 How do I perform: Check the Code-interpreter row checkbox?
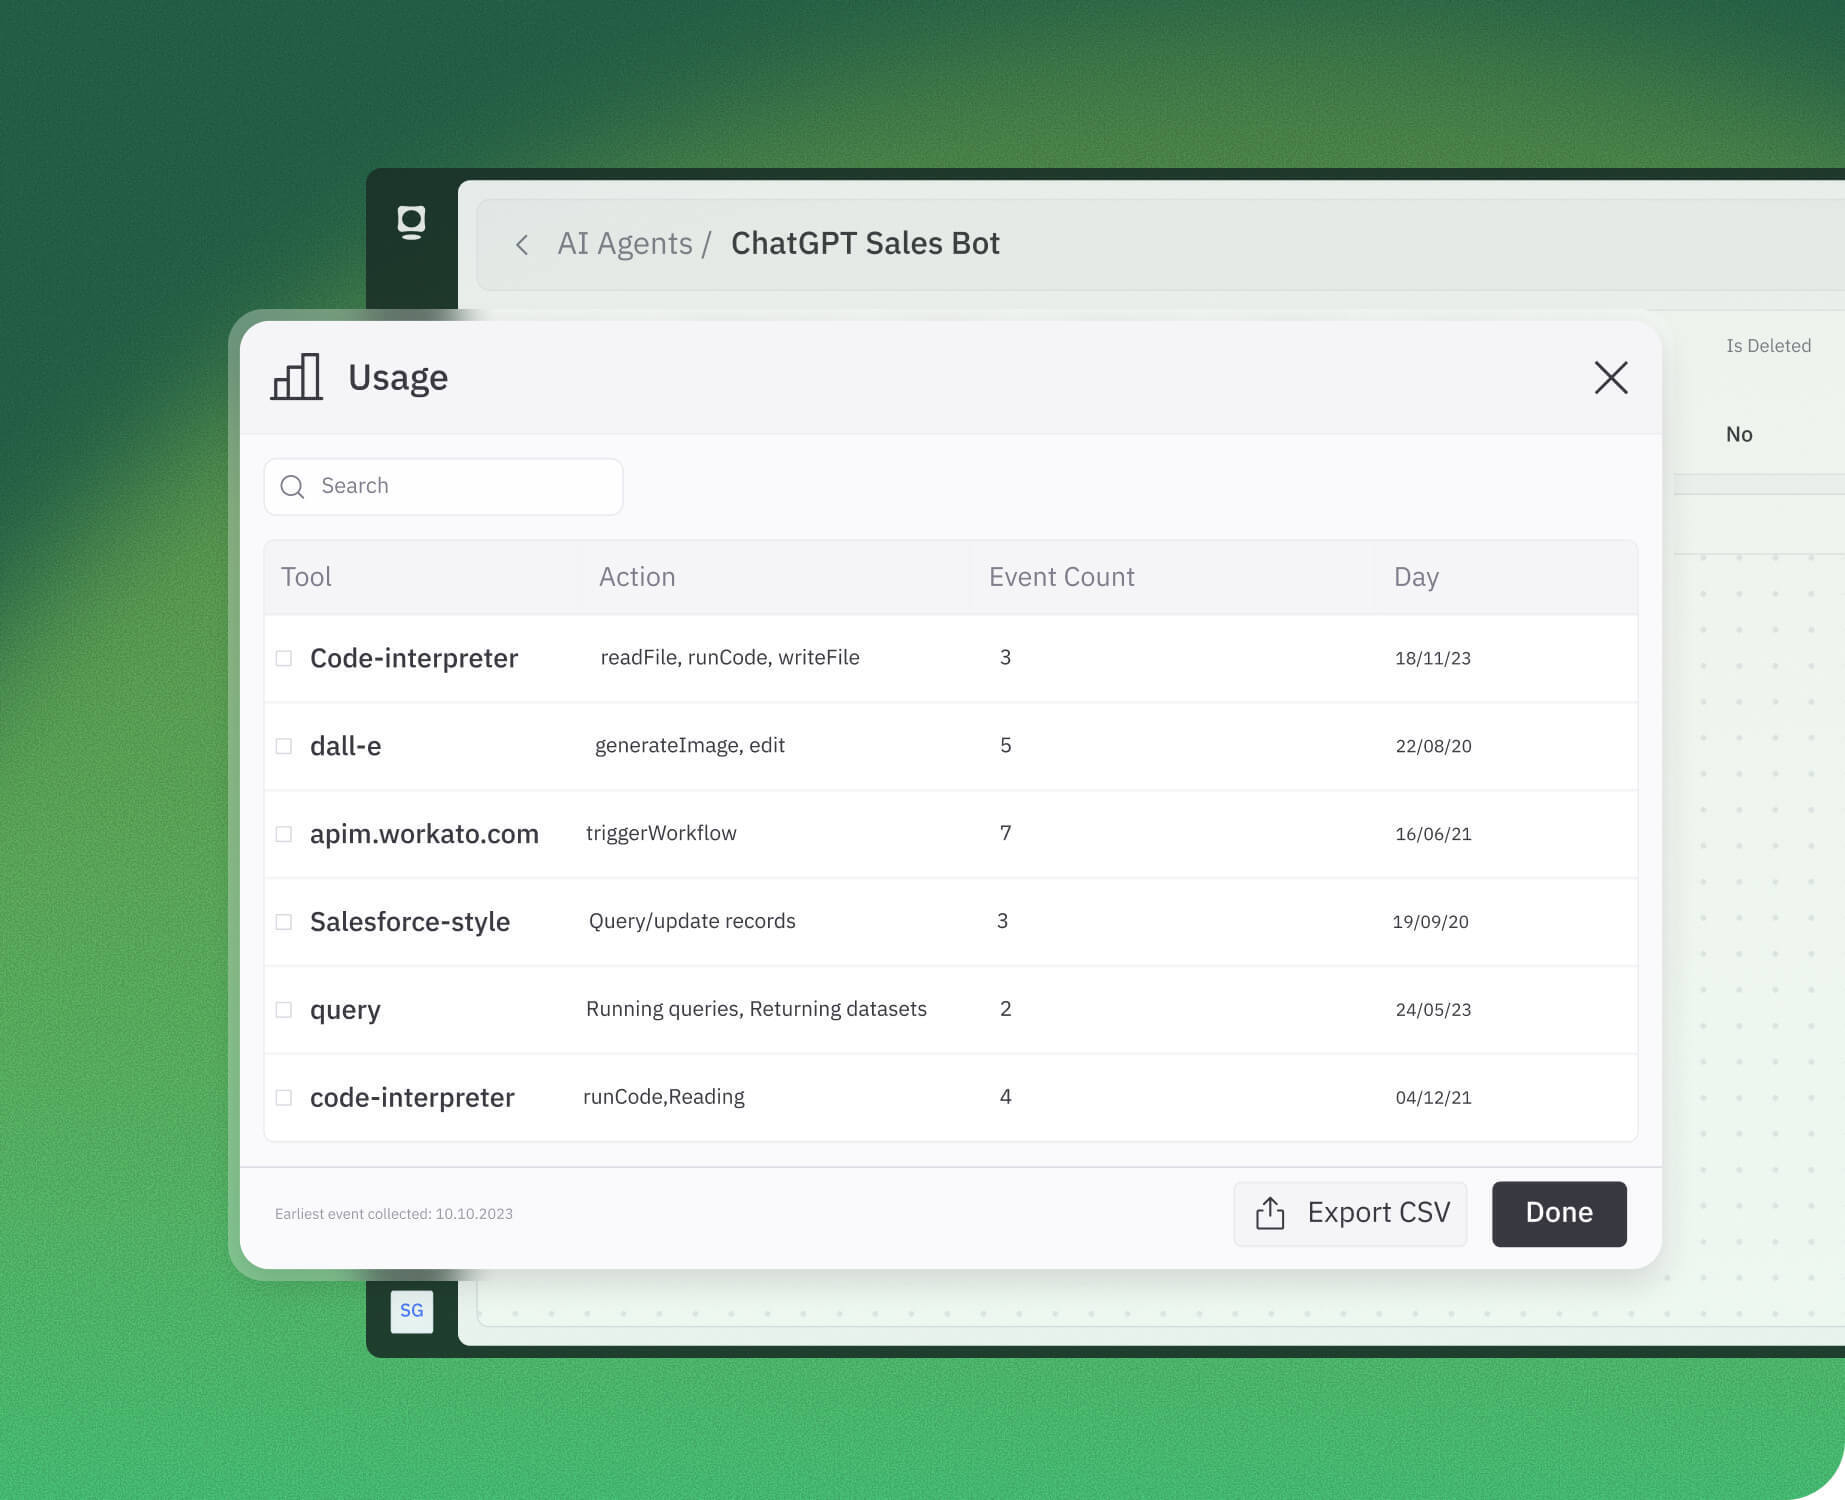click(x=284, y=658)
